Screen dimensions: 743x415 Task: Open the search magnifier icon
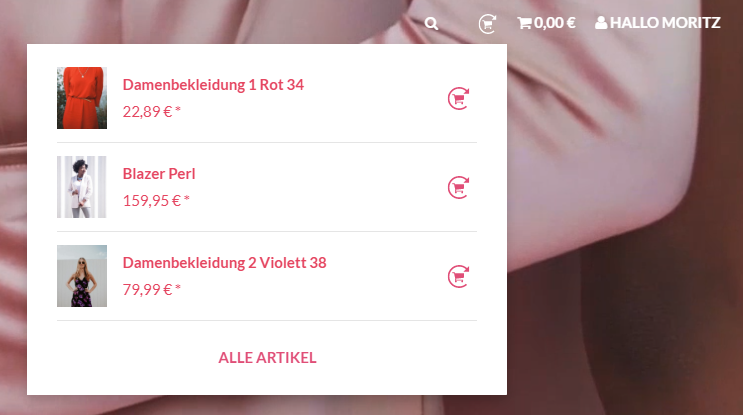[x=431, y=23]
